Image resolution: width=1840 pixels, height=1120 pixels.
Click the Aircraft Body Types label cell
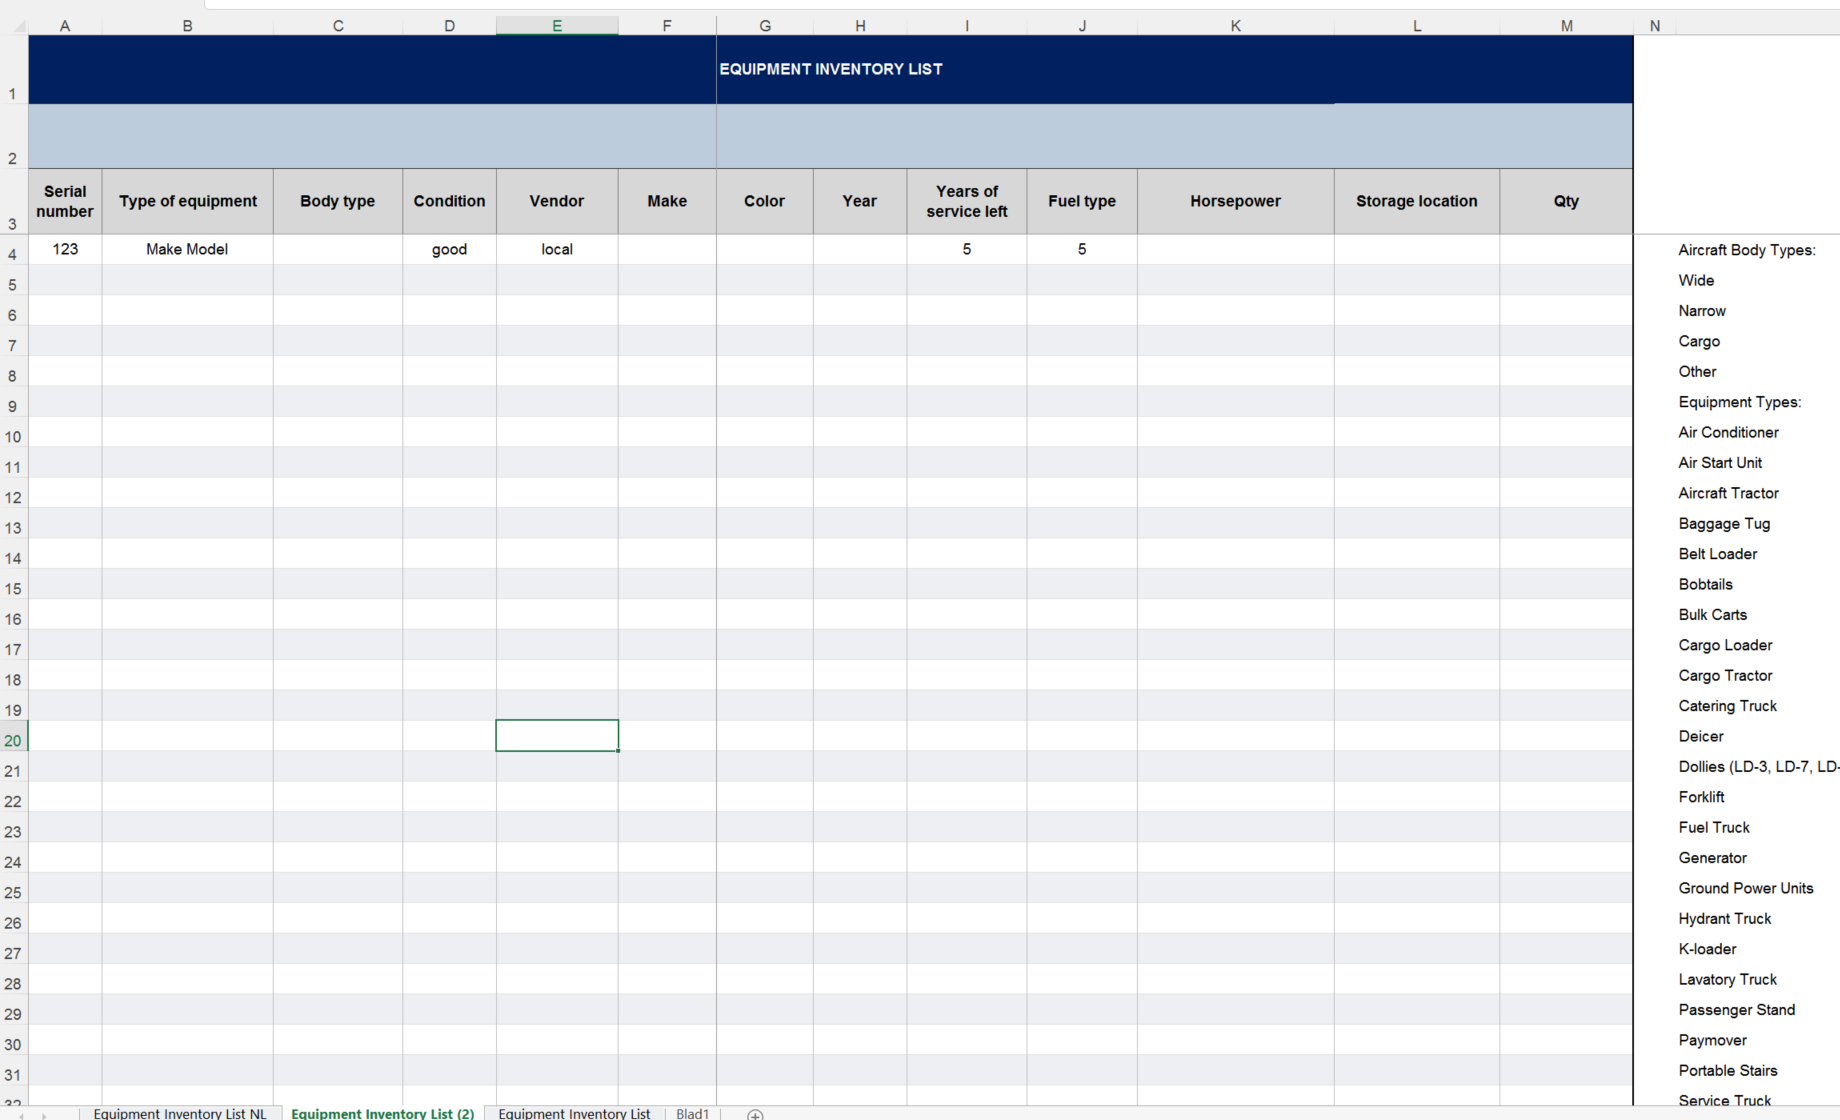(x=1747, y=249)
